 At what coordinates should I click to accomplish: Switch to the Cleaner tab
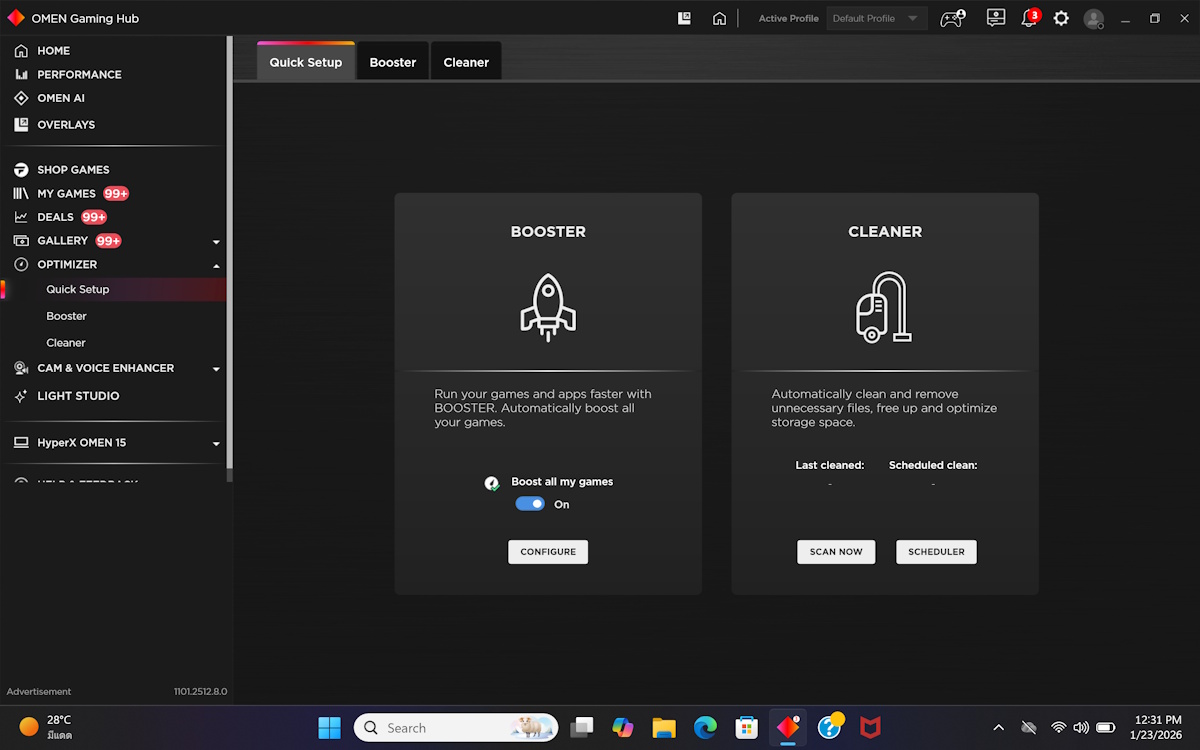point(466,62)
